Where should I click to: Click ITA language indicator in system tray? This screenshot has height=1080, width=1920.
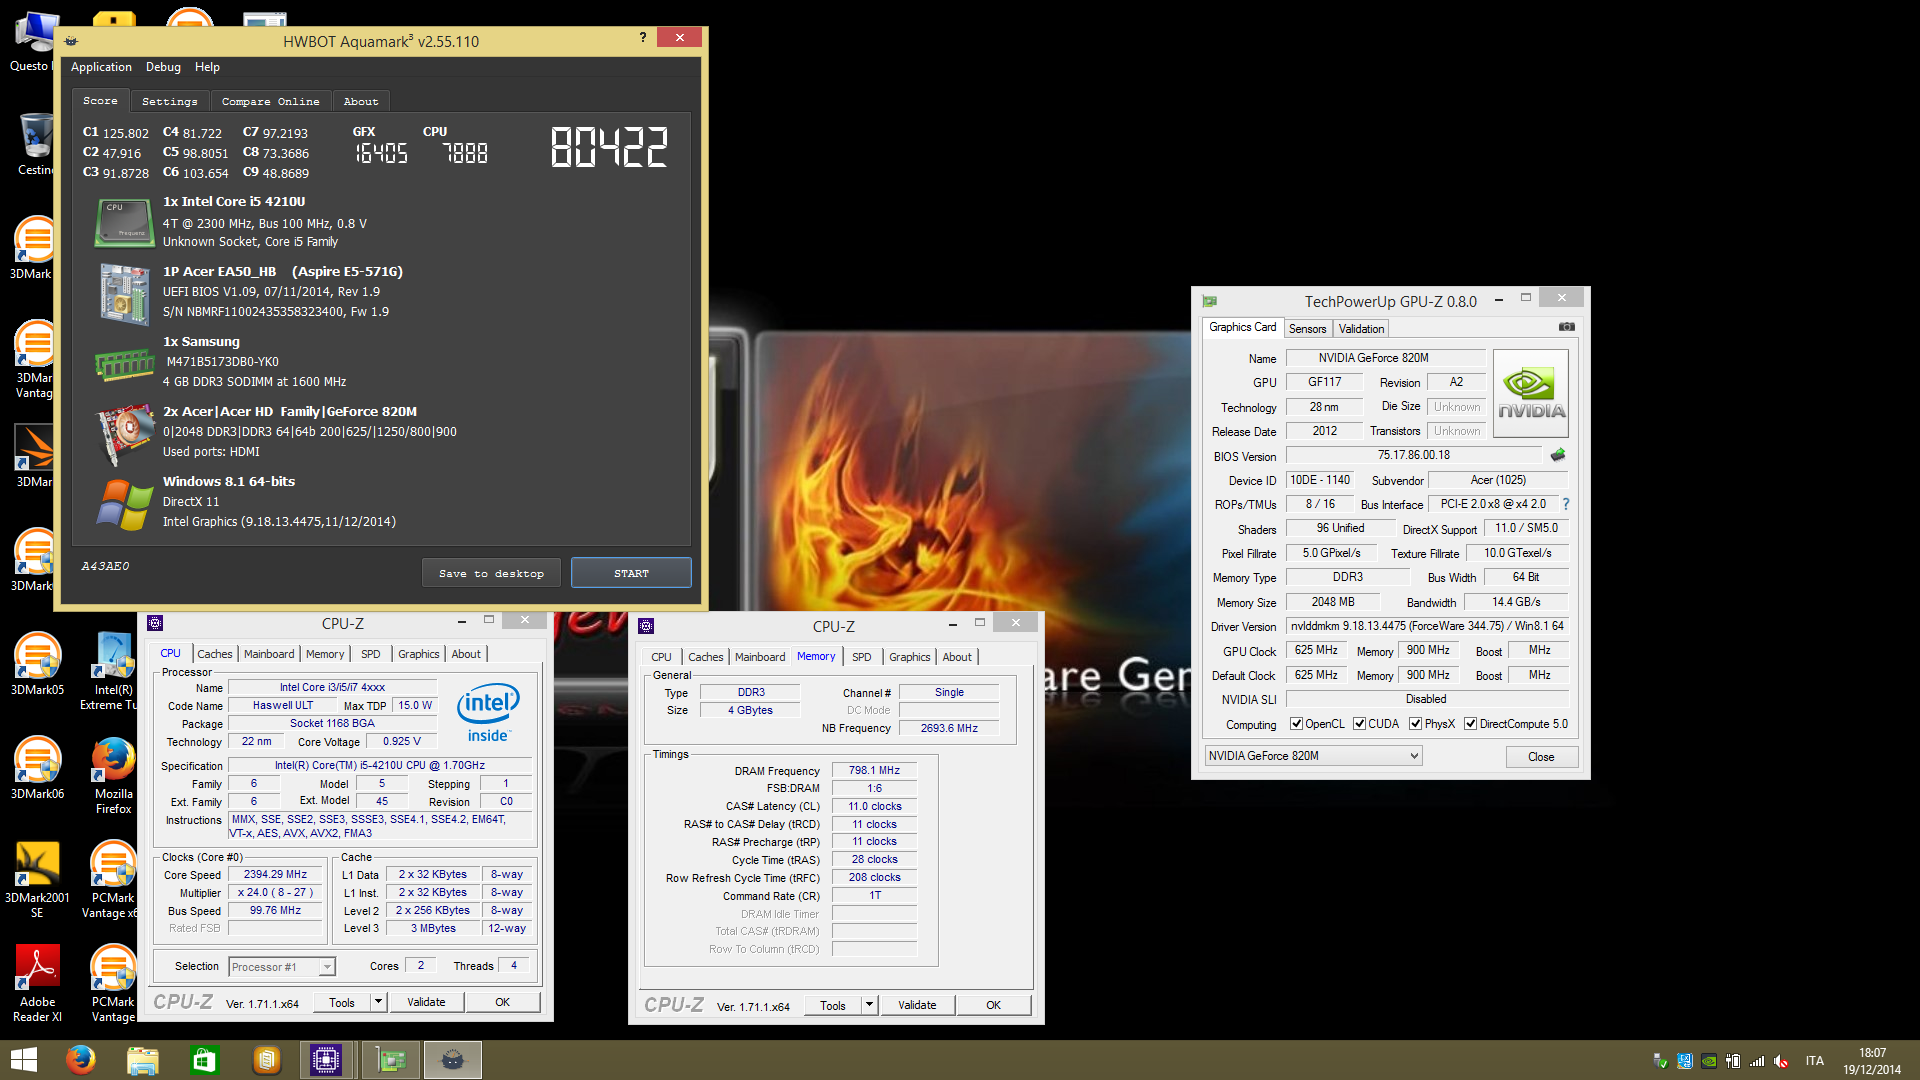click(x=1814, y=1061)
